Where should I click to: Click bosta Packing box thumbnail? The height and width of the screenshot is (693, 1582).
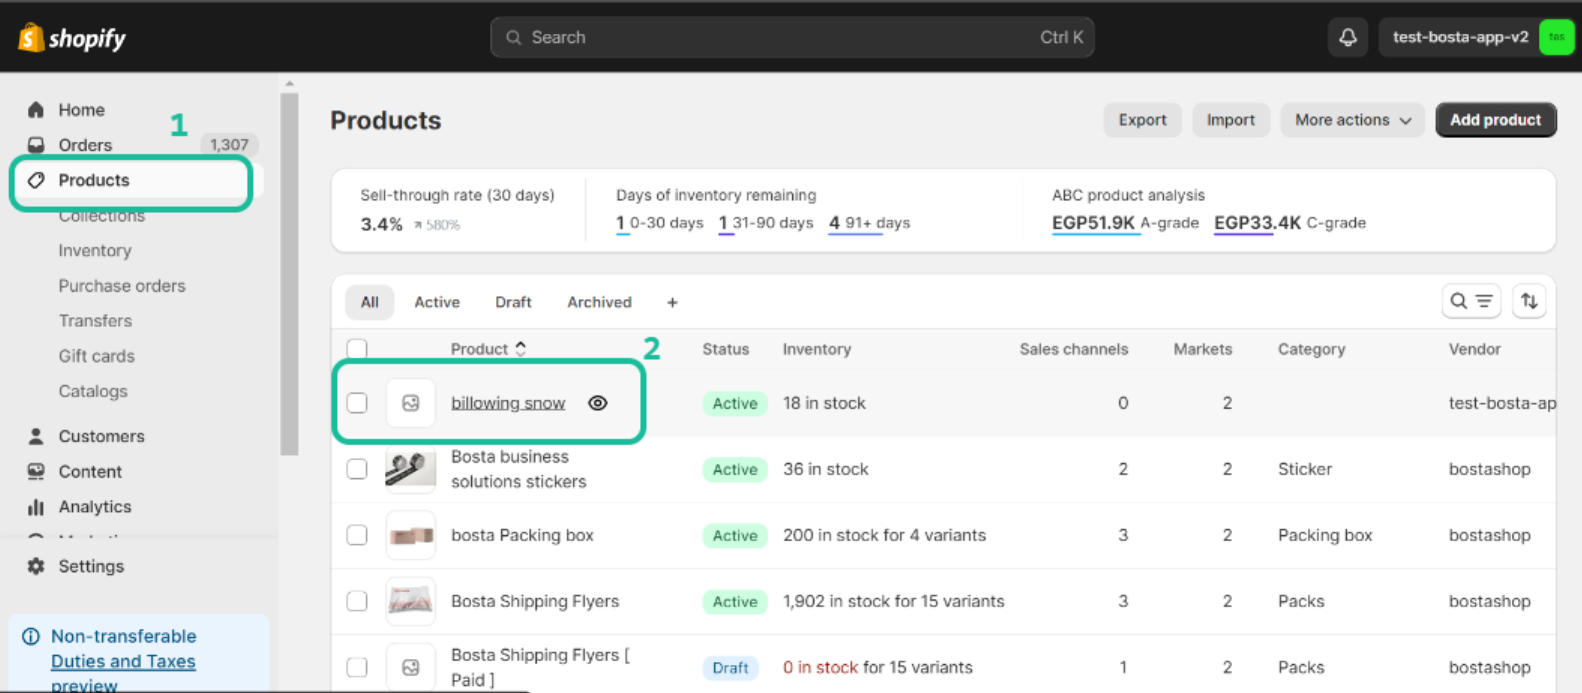tap(411, 535)
